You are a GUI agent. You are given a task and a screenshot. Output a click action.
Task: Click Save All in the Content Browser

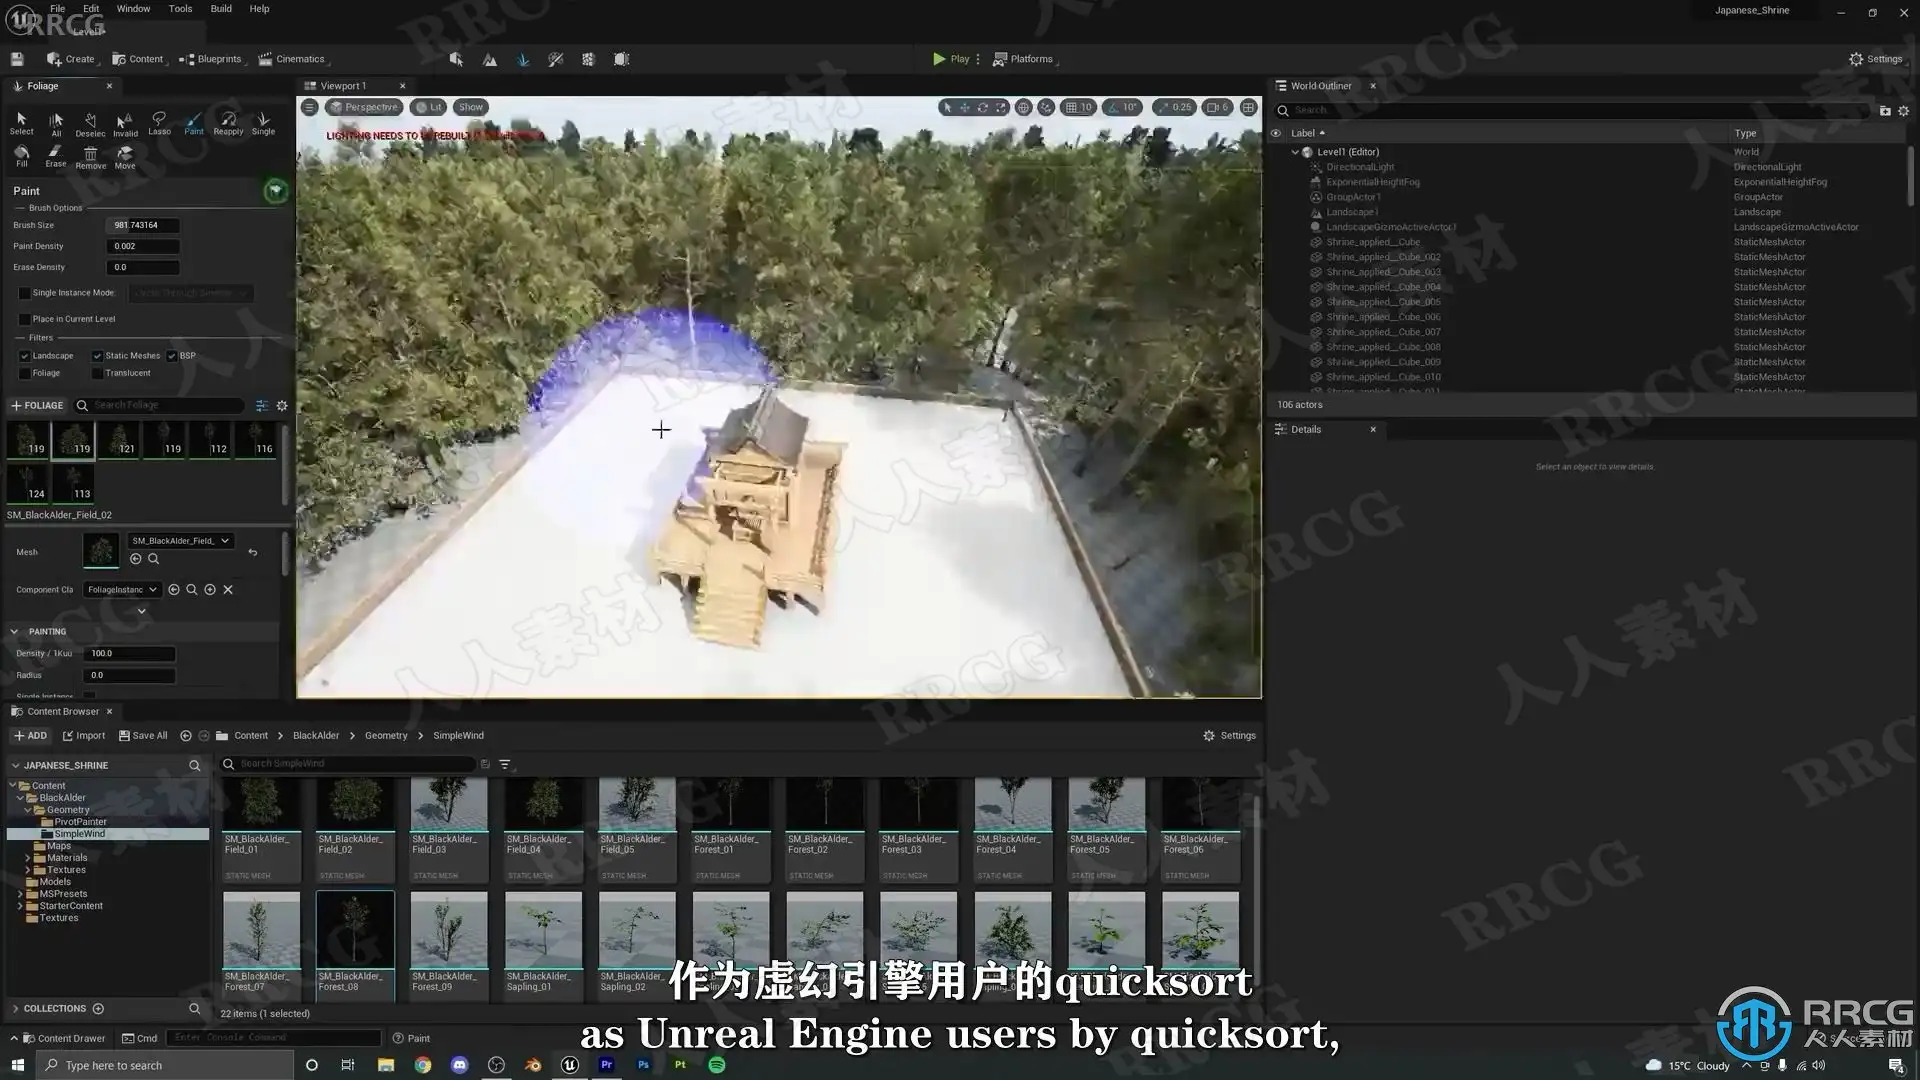tap(143, 735)
